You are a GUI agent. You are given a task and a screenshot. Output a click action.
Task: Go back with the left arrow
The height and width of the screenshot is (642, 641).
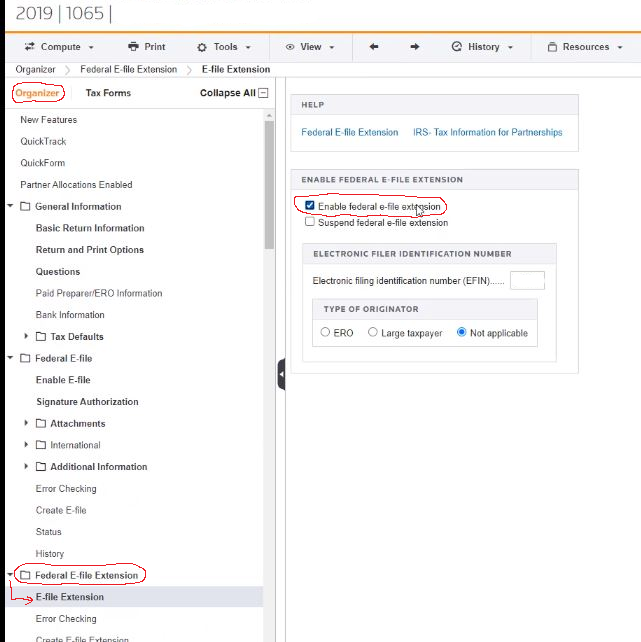point(373,47)
